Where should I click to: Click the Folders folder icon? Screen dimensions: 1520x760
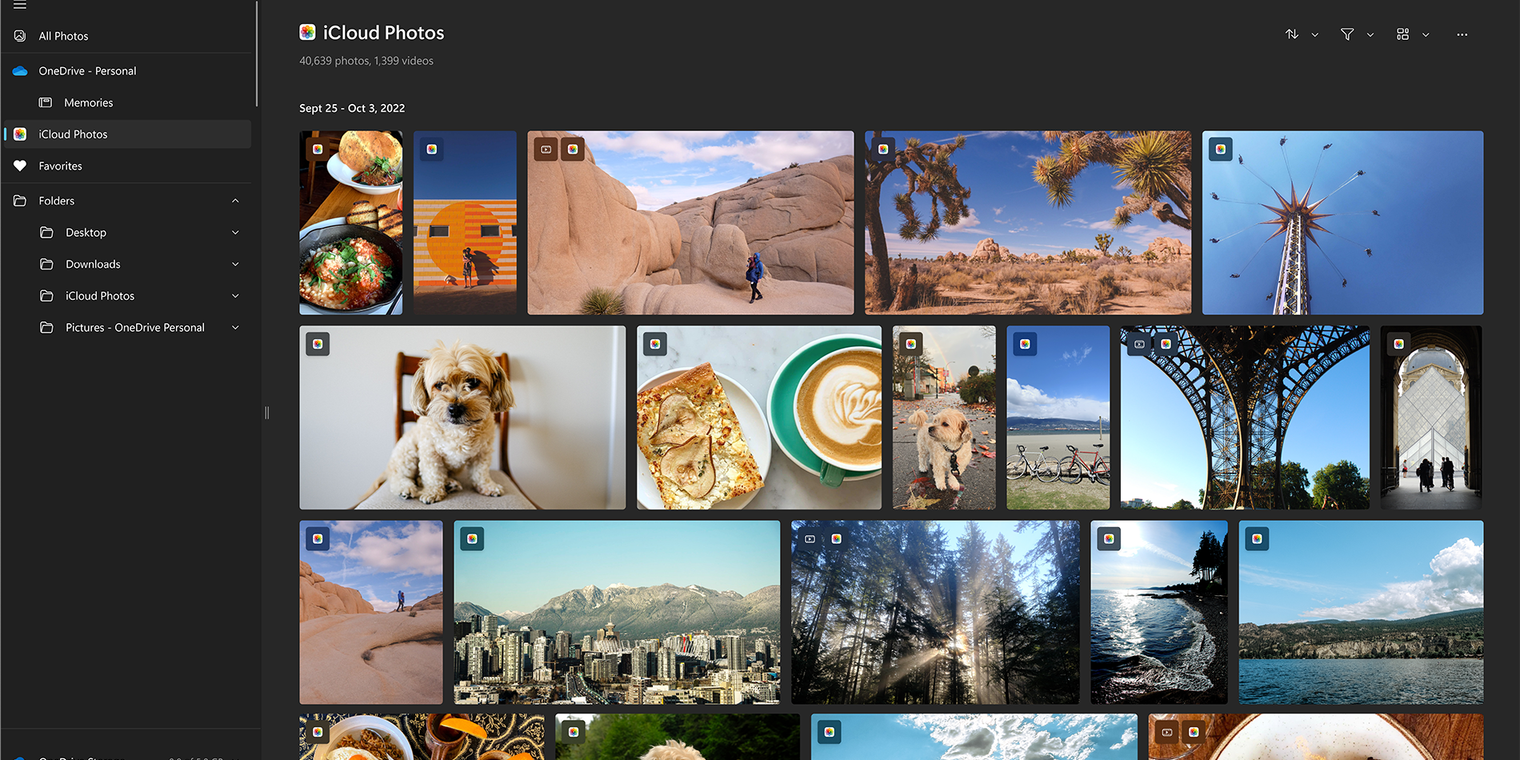(x=20, y=201)
